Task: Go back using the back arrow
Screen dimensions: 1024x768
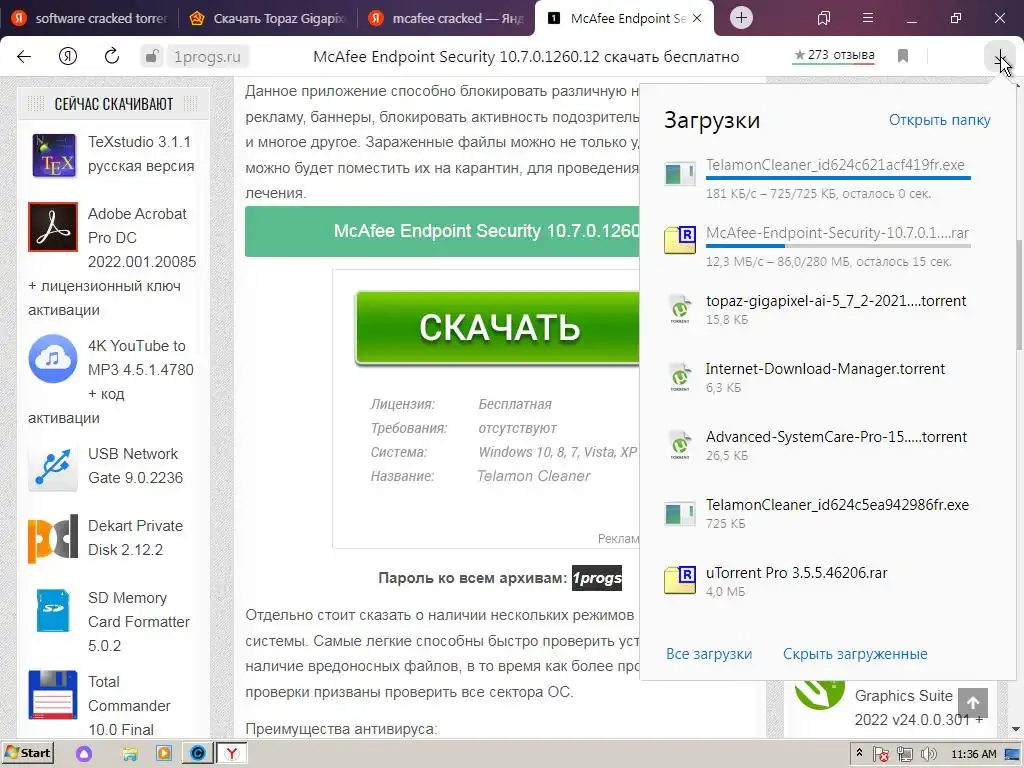Action: coord(24,57)
